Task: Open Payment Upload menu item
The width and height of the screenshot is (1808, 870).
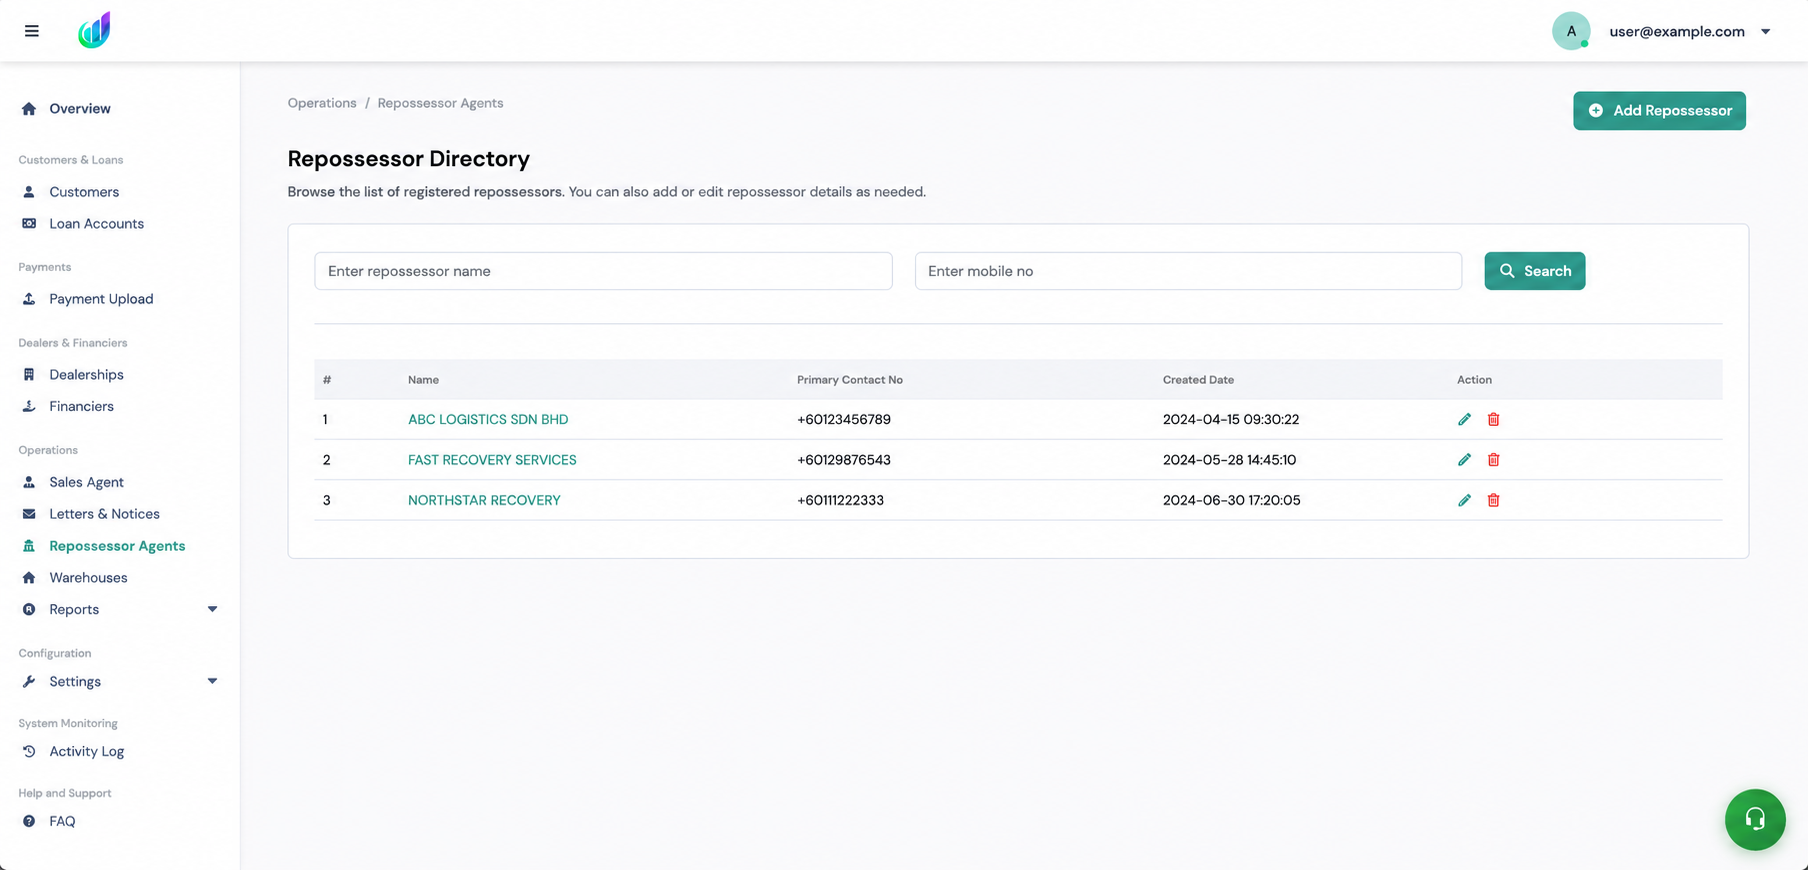Action: 101,299
